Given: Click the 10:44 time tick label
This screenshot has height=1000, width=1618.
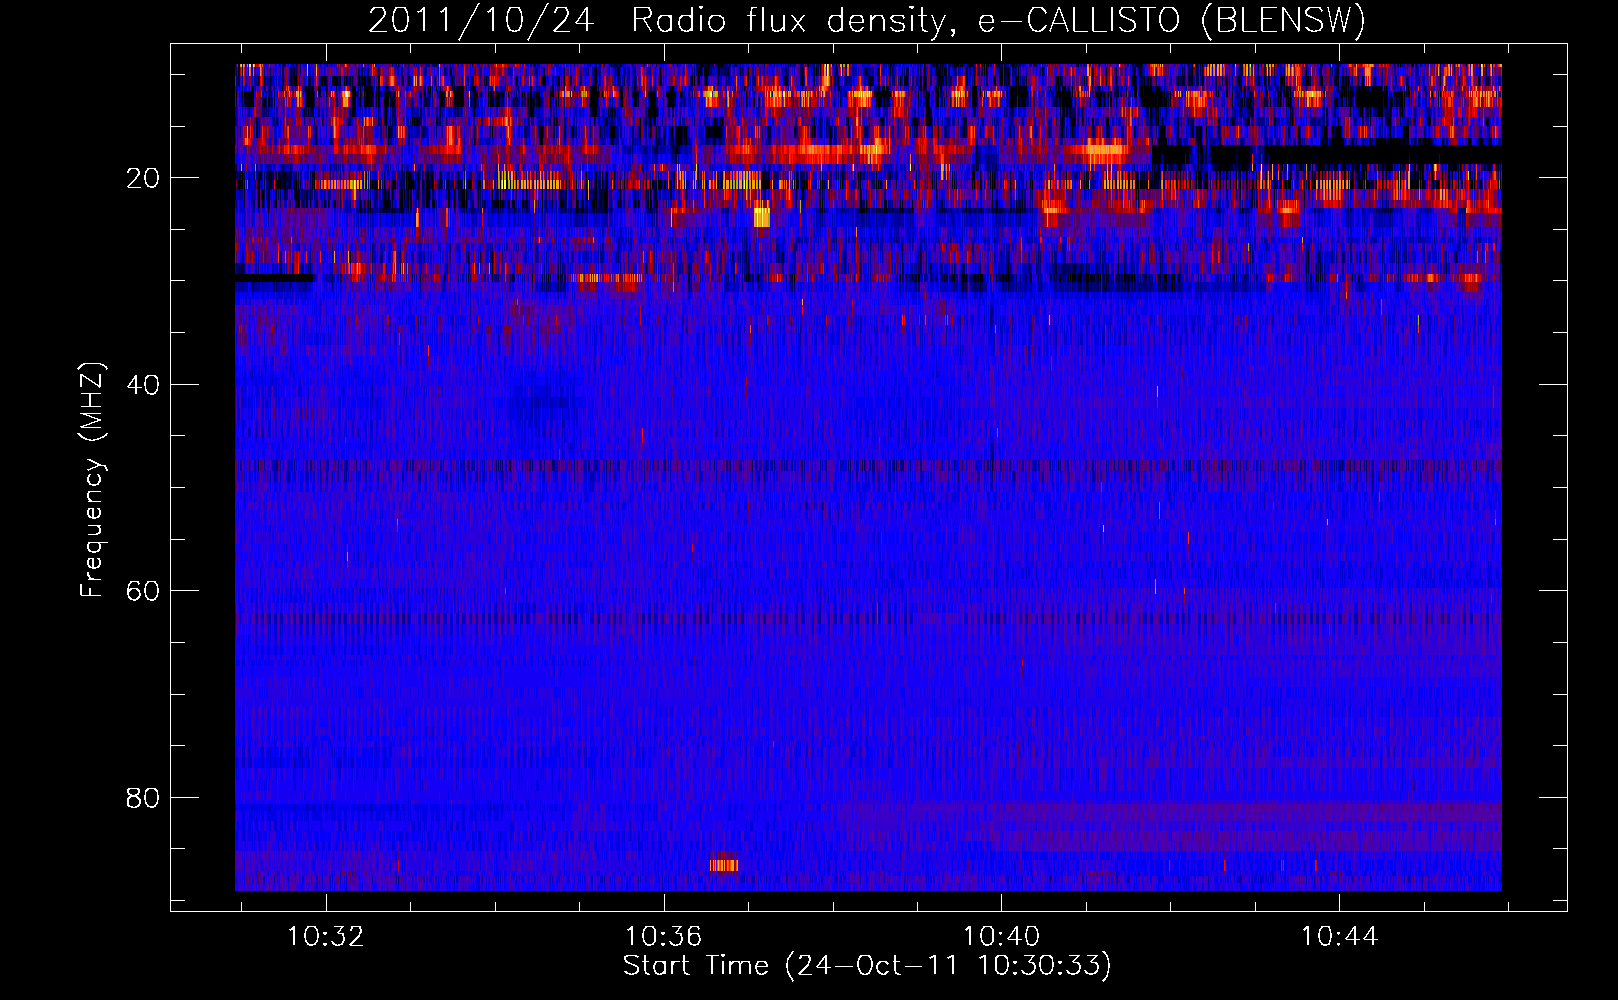Looking at the screenshot, I should 1339,937.
